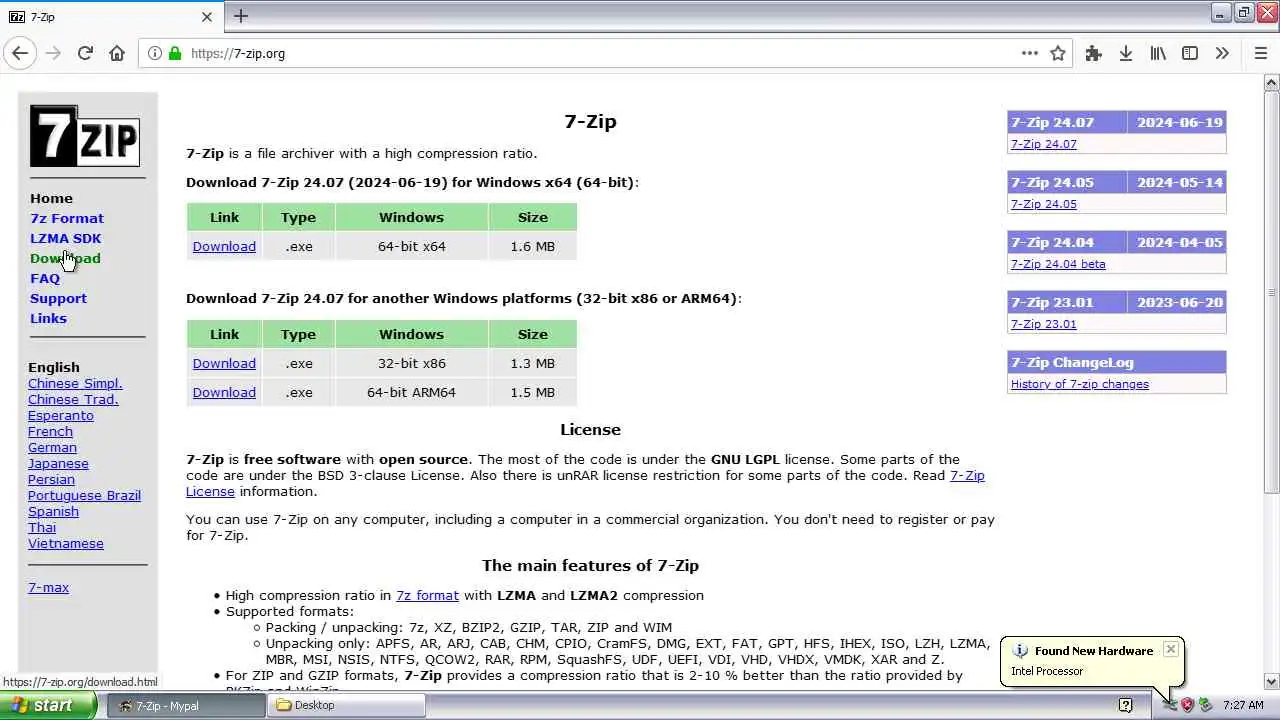
Task: Open the 7z format feature link
Action: [x=427, y=595]
